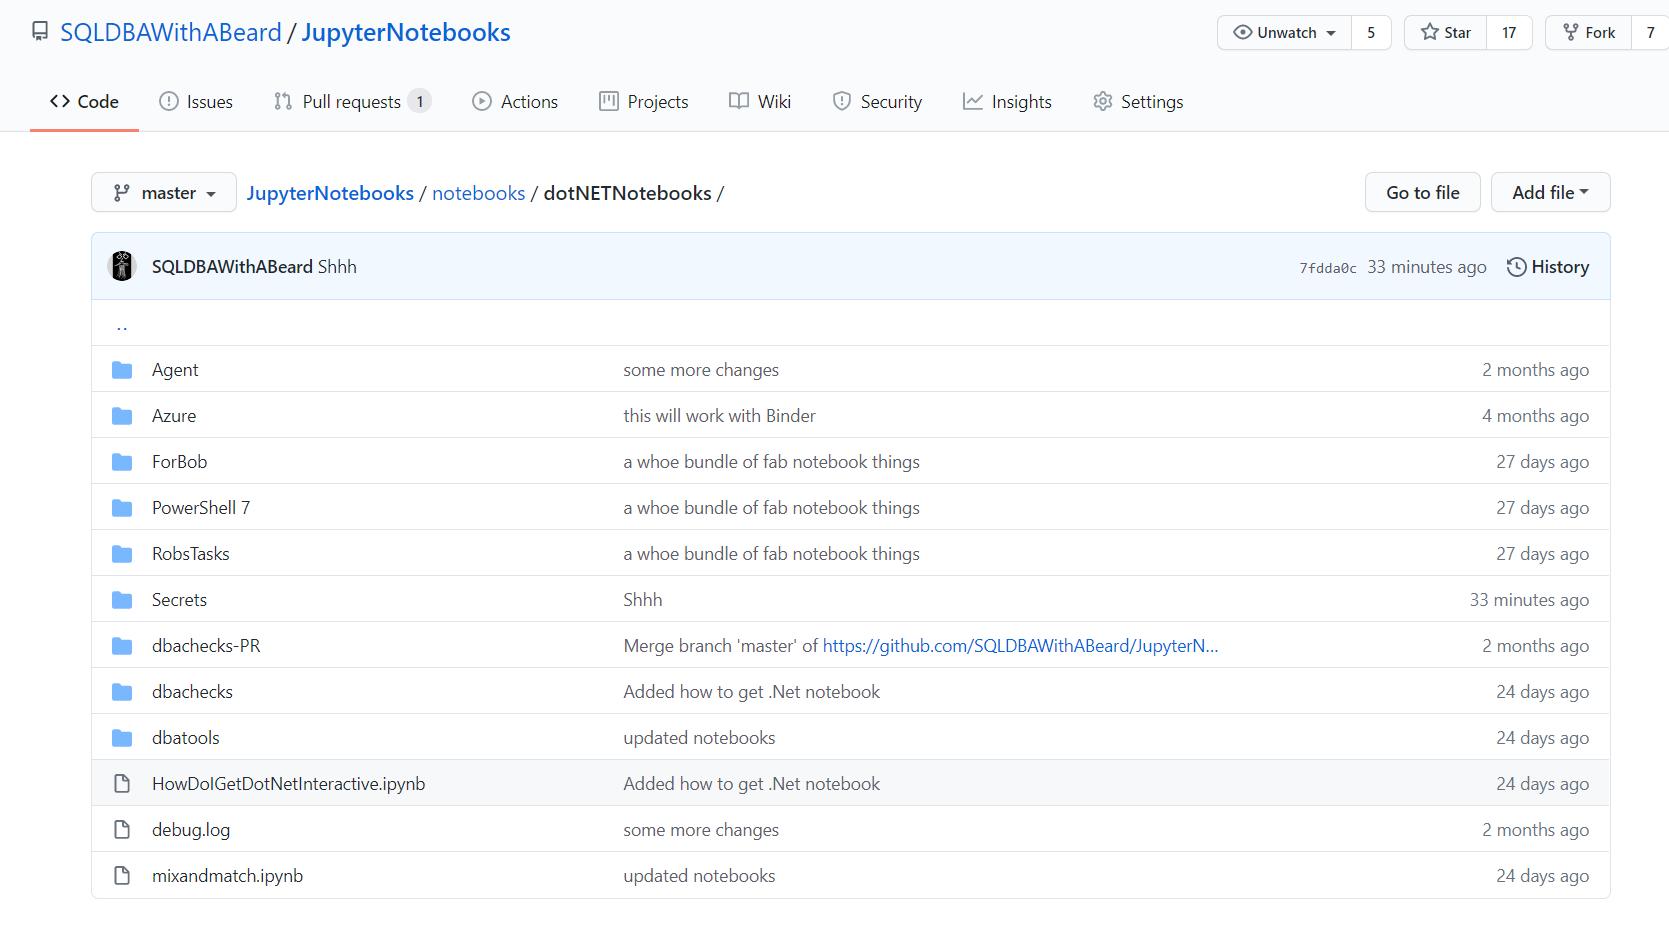Image resolution: width=1669 pixels, height=925 pixels.
Task: Open the SQLDBAWithABeard owner link
Action: tap(171, 32)
